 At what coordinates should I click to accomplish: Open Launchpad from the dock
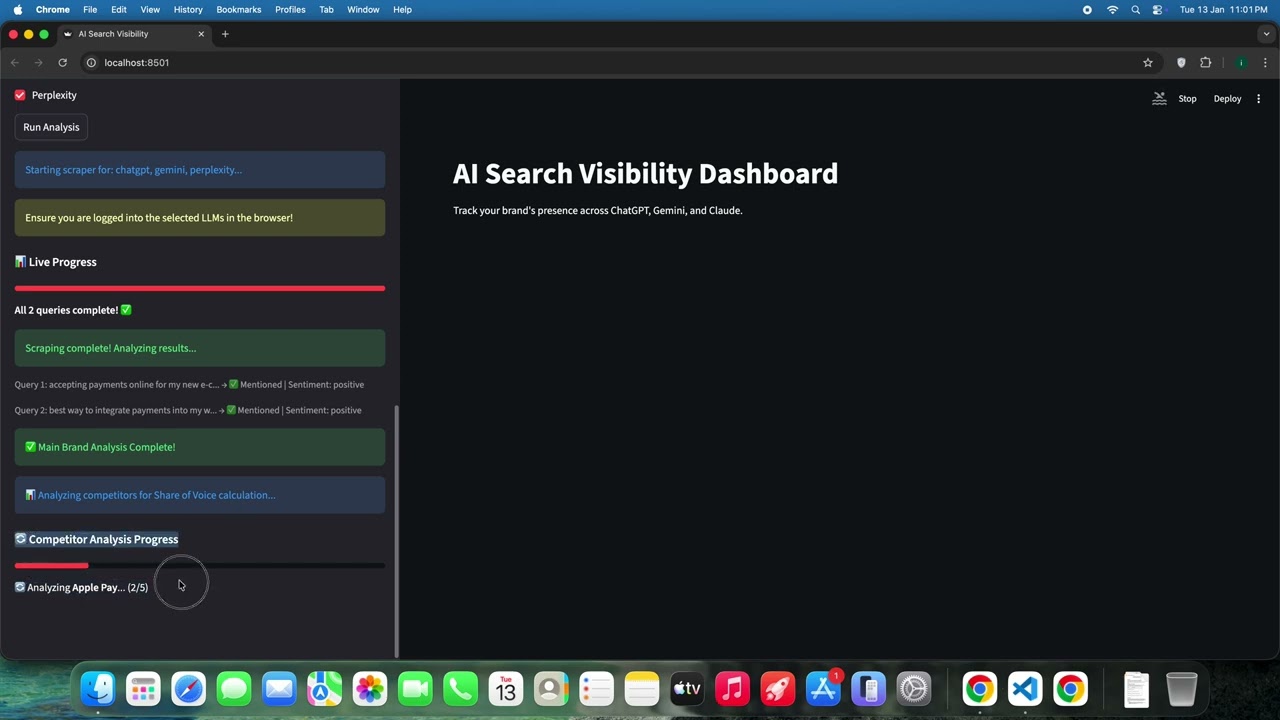tap(143, 689)
